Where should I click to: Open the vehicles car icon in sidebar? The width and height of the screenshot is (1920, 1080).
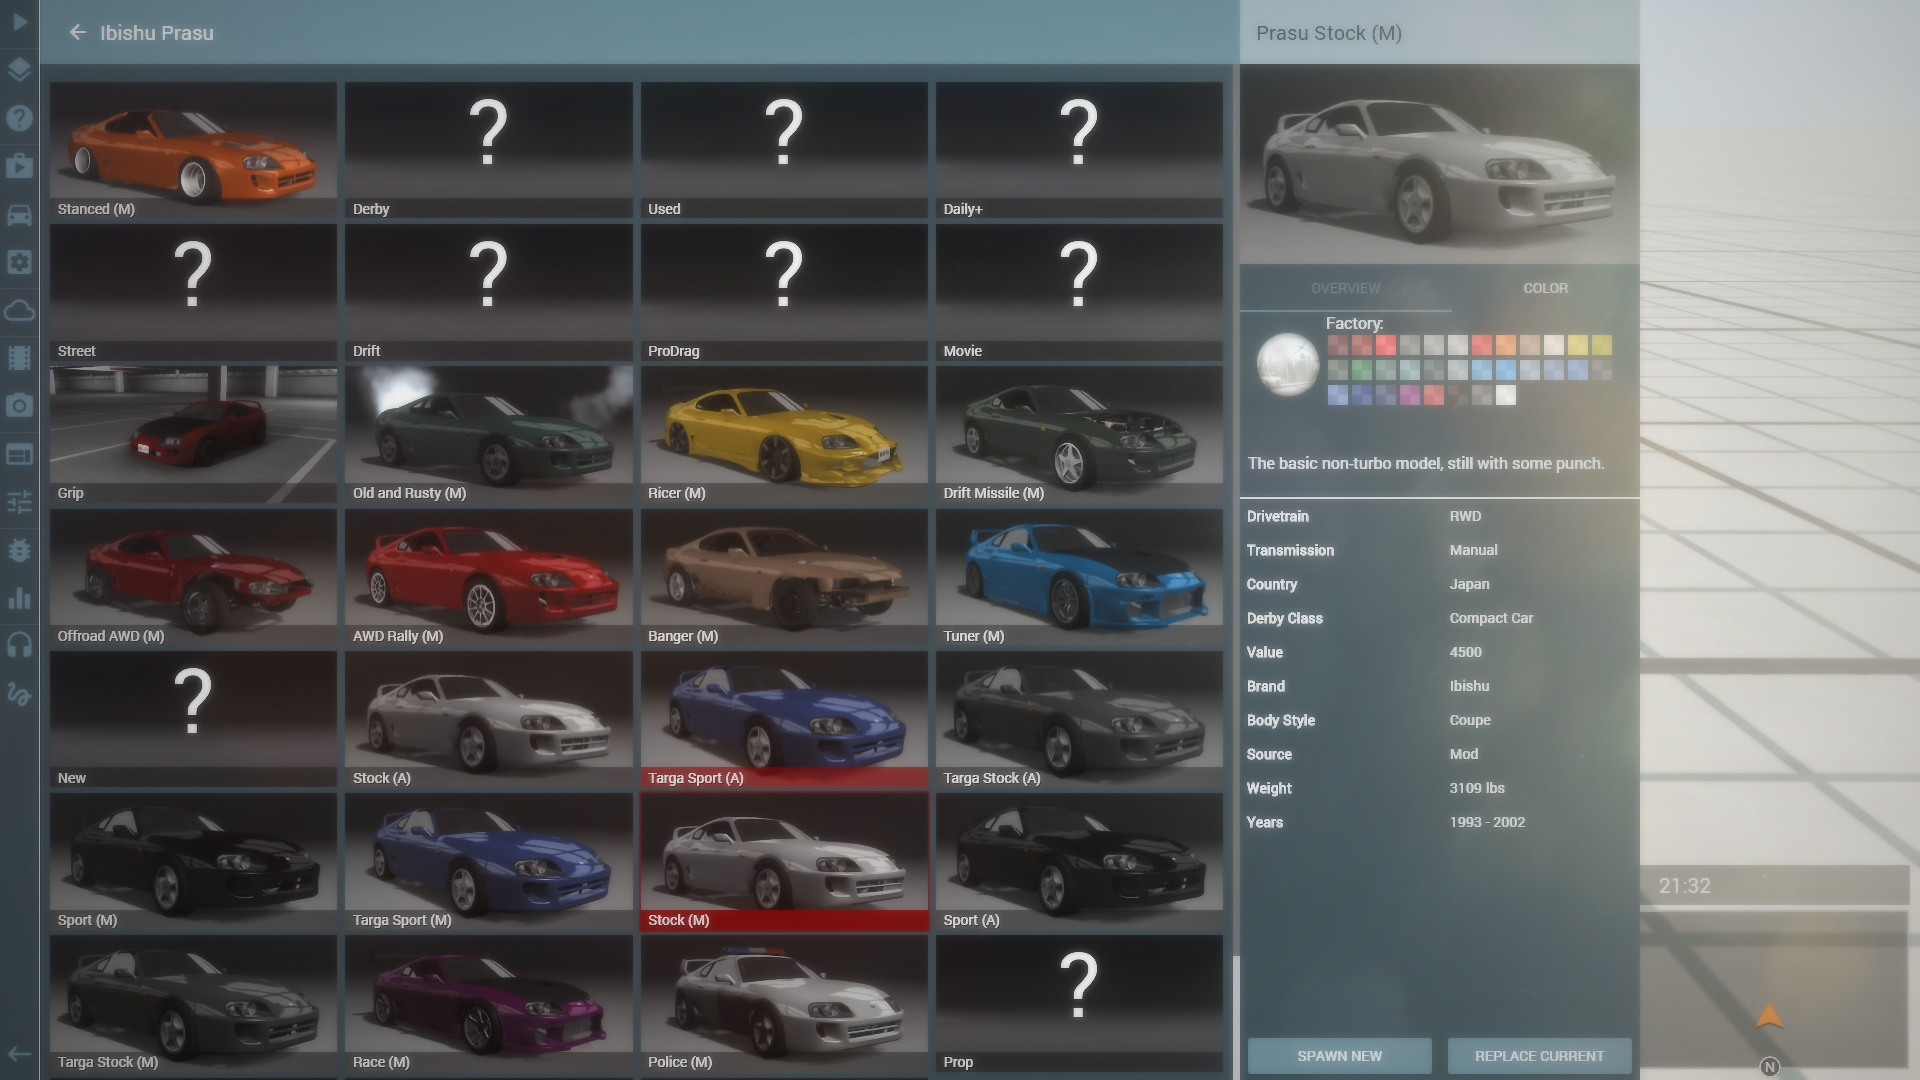(20, 214)
